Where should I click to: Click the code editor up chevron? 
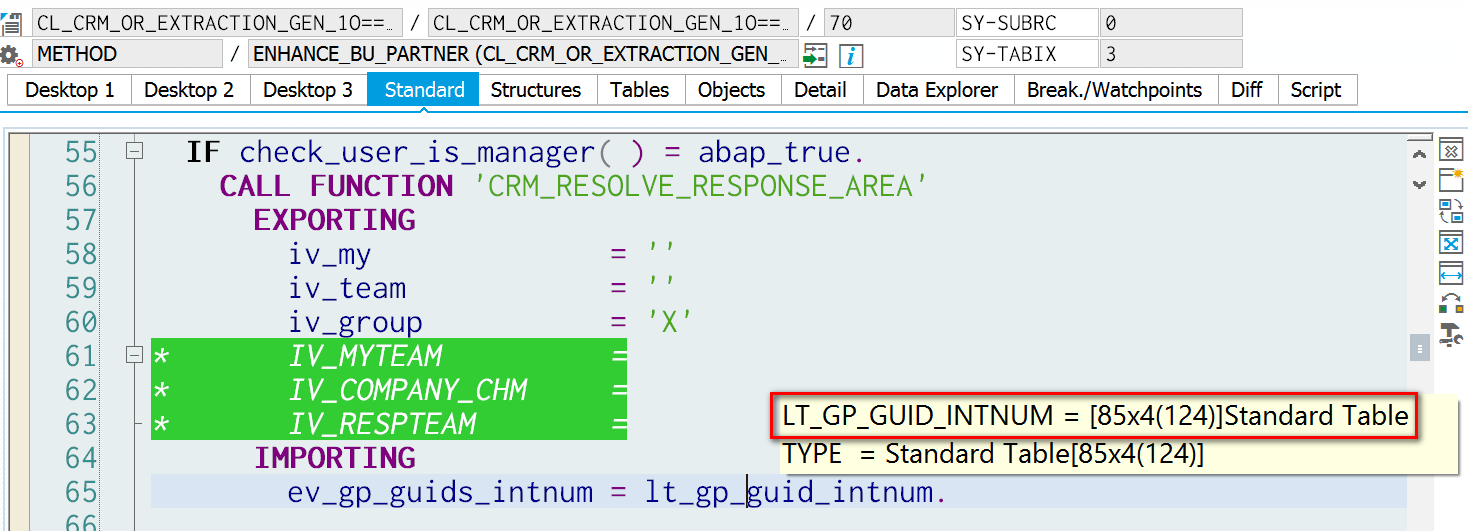pyautogui.click(x=1419, y=154)
